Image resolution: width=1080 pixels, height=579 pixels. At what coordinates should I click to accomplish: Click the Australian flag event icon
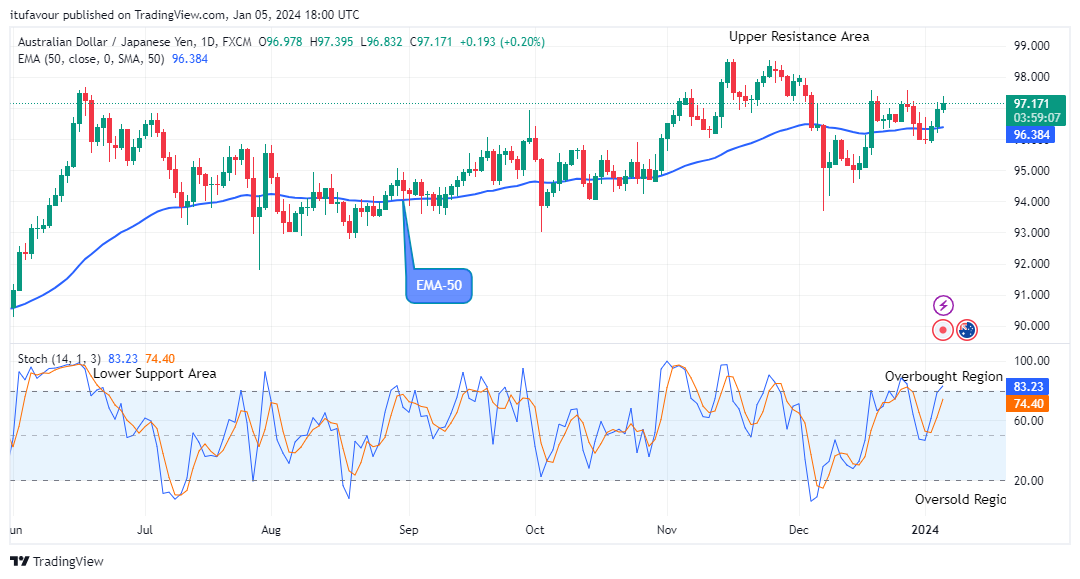point(967,330)
